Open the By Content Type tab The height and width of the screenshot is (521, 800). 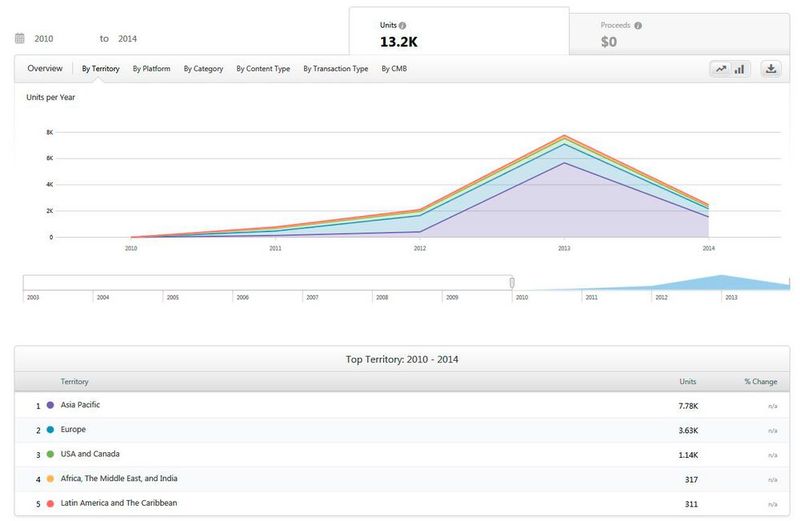[263, 69]
